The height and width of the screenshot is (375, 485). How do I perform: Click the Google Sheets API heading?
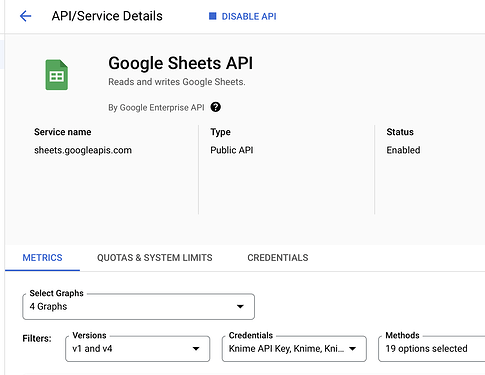coord(181,63)
